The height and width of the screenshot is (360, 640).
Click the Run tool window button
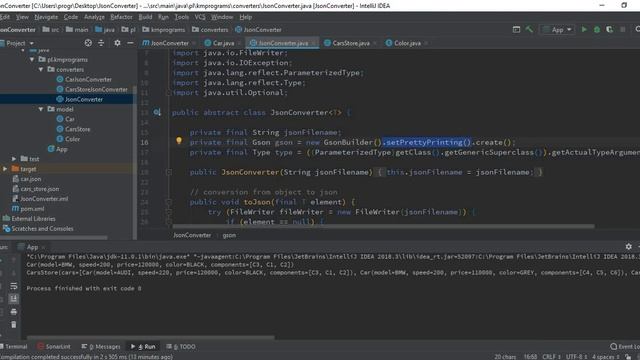(143, 347)
